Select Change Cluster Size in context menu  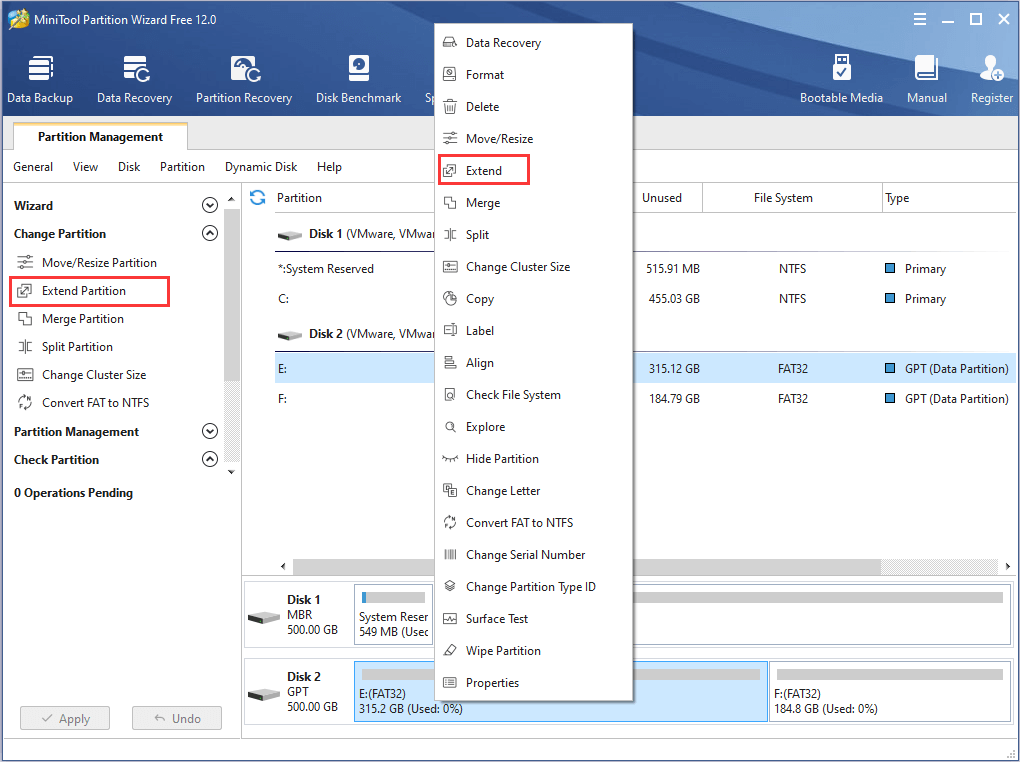point(533,266)
